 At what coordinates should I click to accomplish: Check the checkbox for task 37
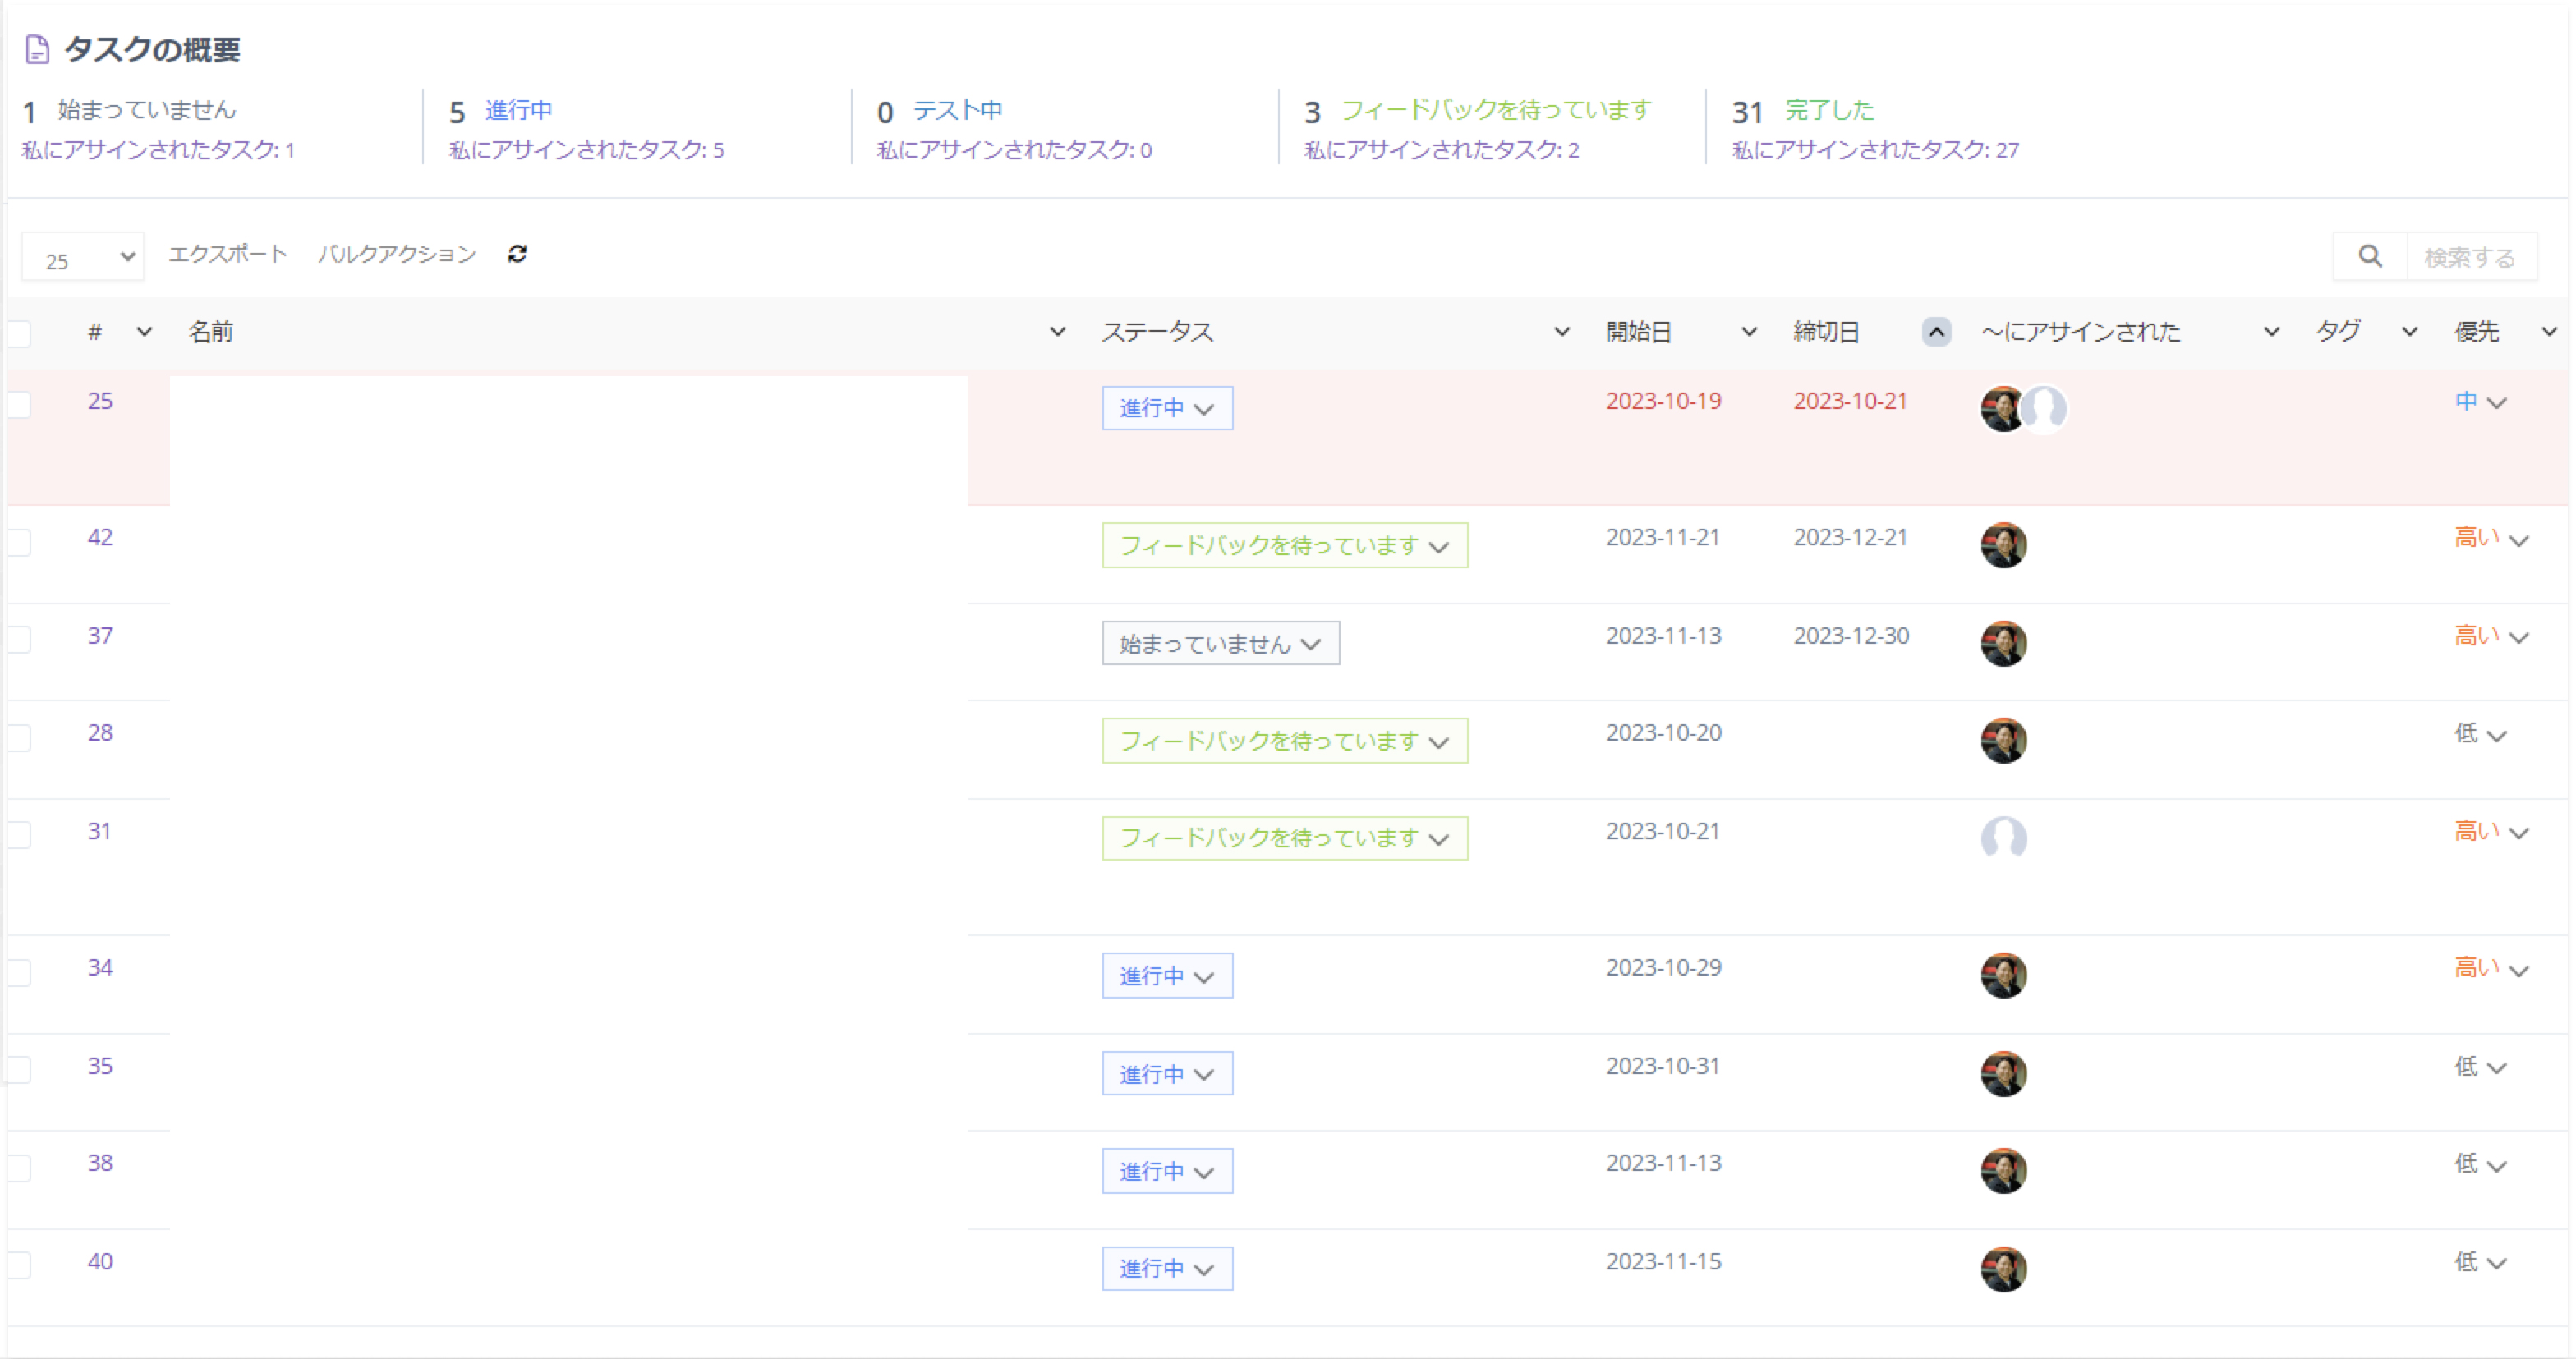(x=19, y=639)
